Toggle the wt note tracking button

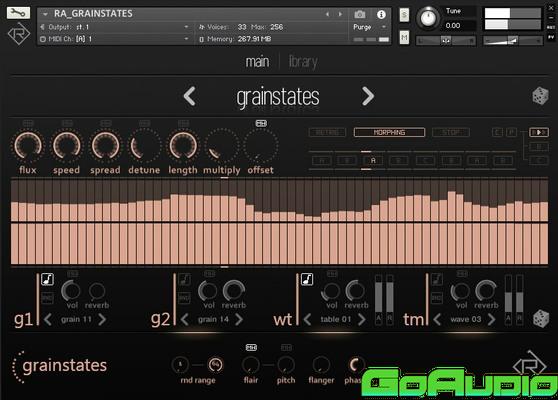[307, 279]
